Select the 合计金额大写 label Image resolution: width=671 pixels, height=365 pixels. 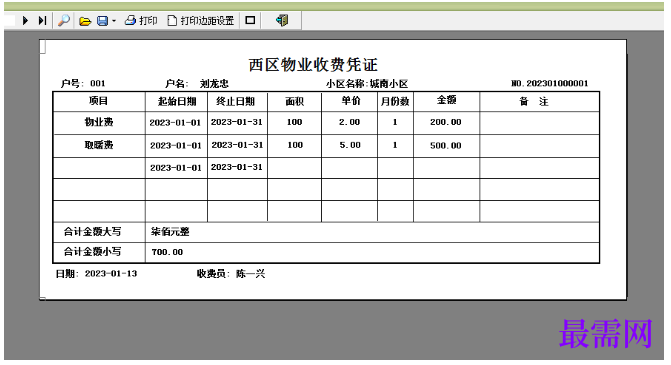click(92, 232)
